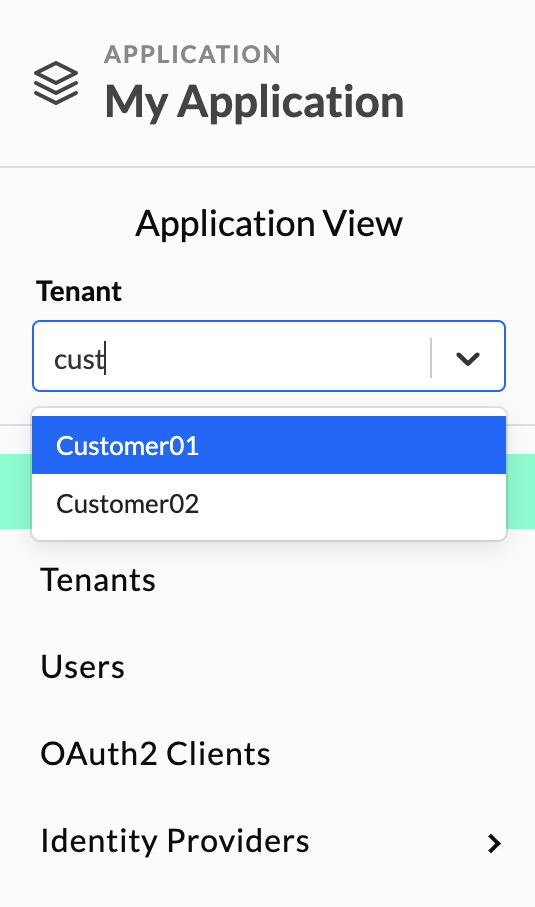Click the My Application title

254,102
